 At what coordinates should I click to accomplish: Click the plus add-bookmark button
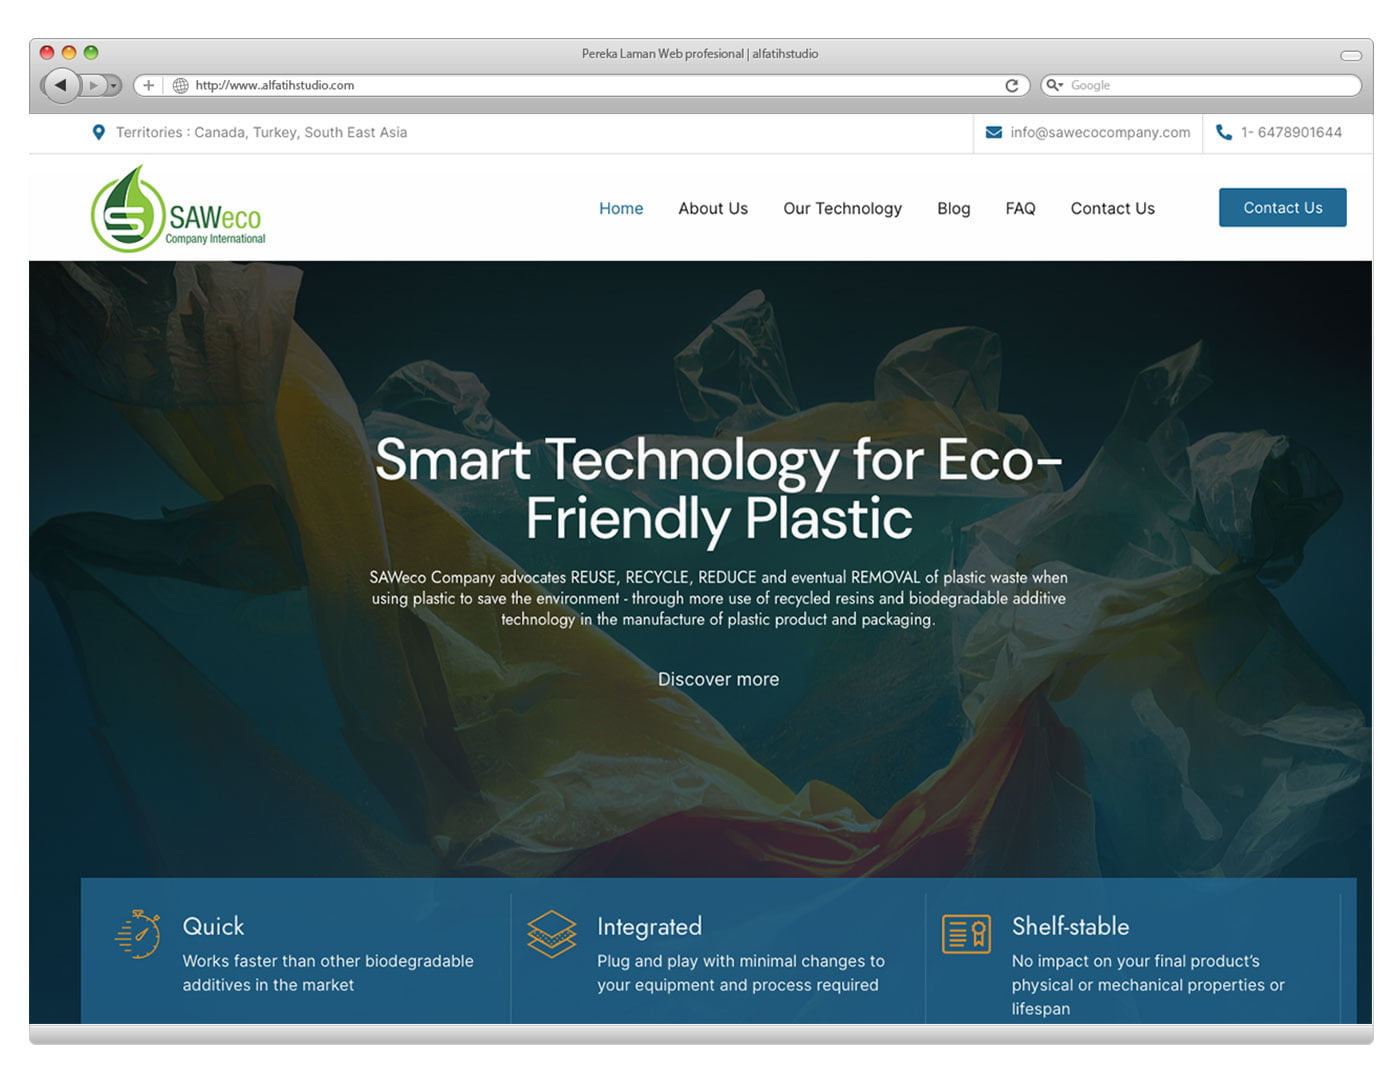pos(148,85)
